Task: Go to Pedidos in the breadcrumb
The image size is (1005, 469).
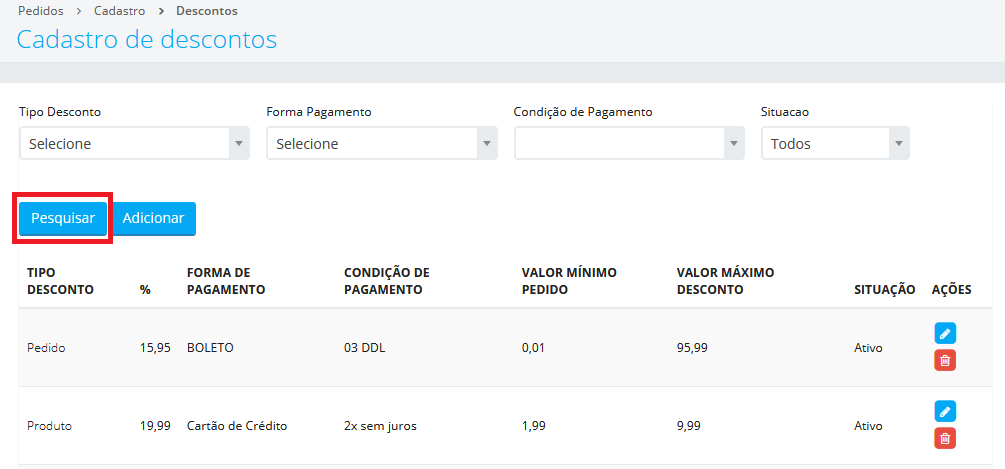Action: 42,11
